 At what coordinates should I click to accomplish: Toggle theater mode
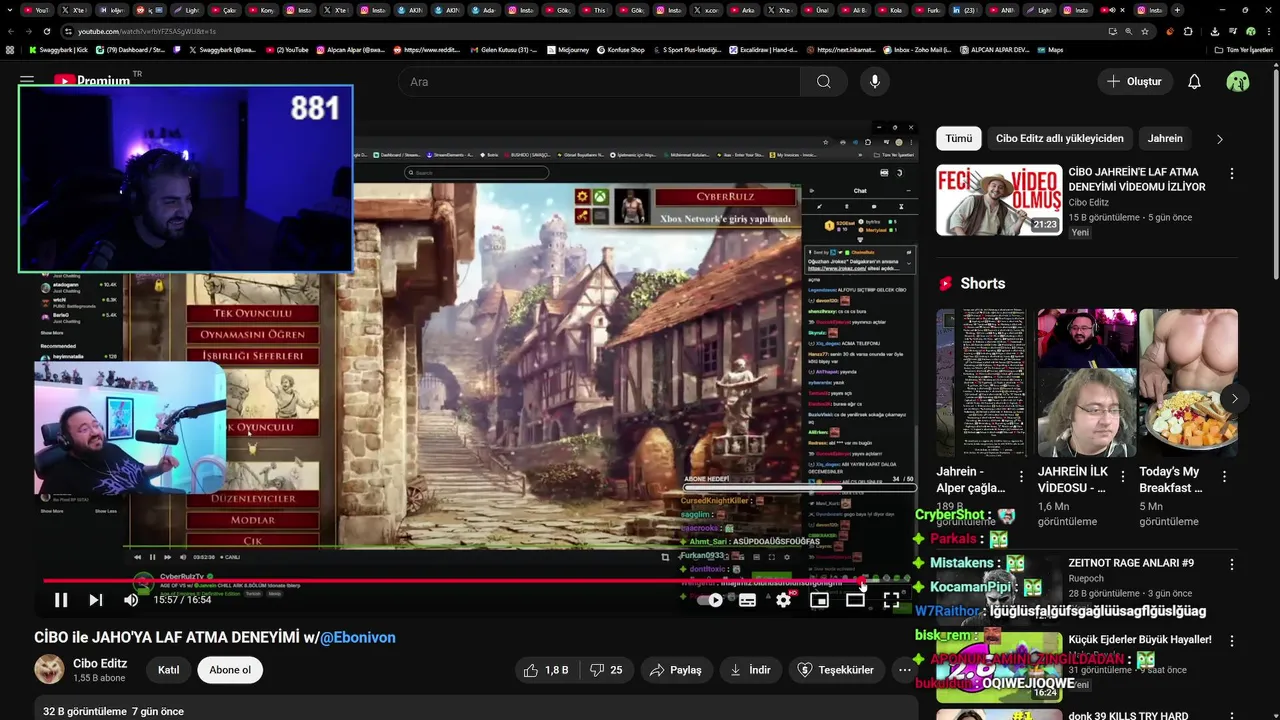tap(855, 600)
